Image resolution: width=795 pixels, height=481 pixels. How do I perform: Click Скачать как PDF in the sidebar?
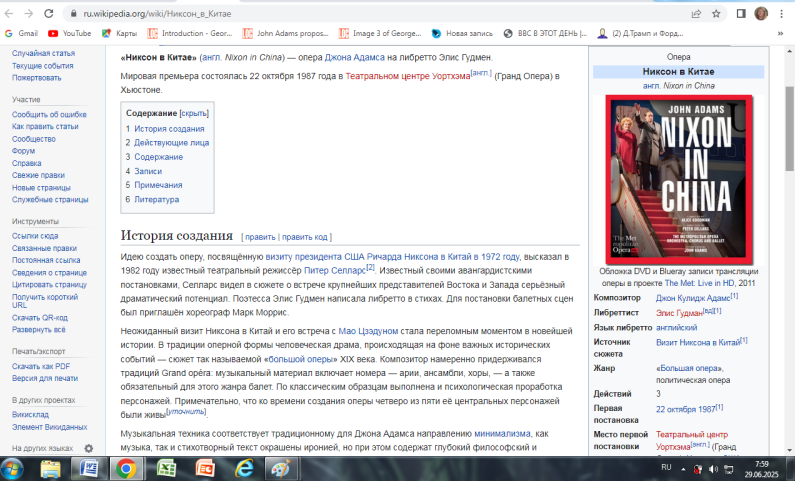tap(41, 366)
